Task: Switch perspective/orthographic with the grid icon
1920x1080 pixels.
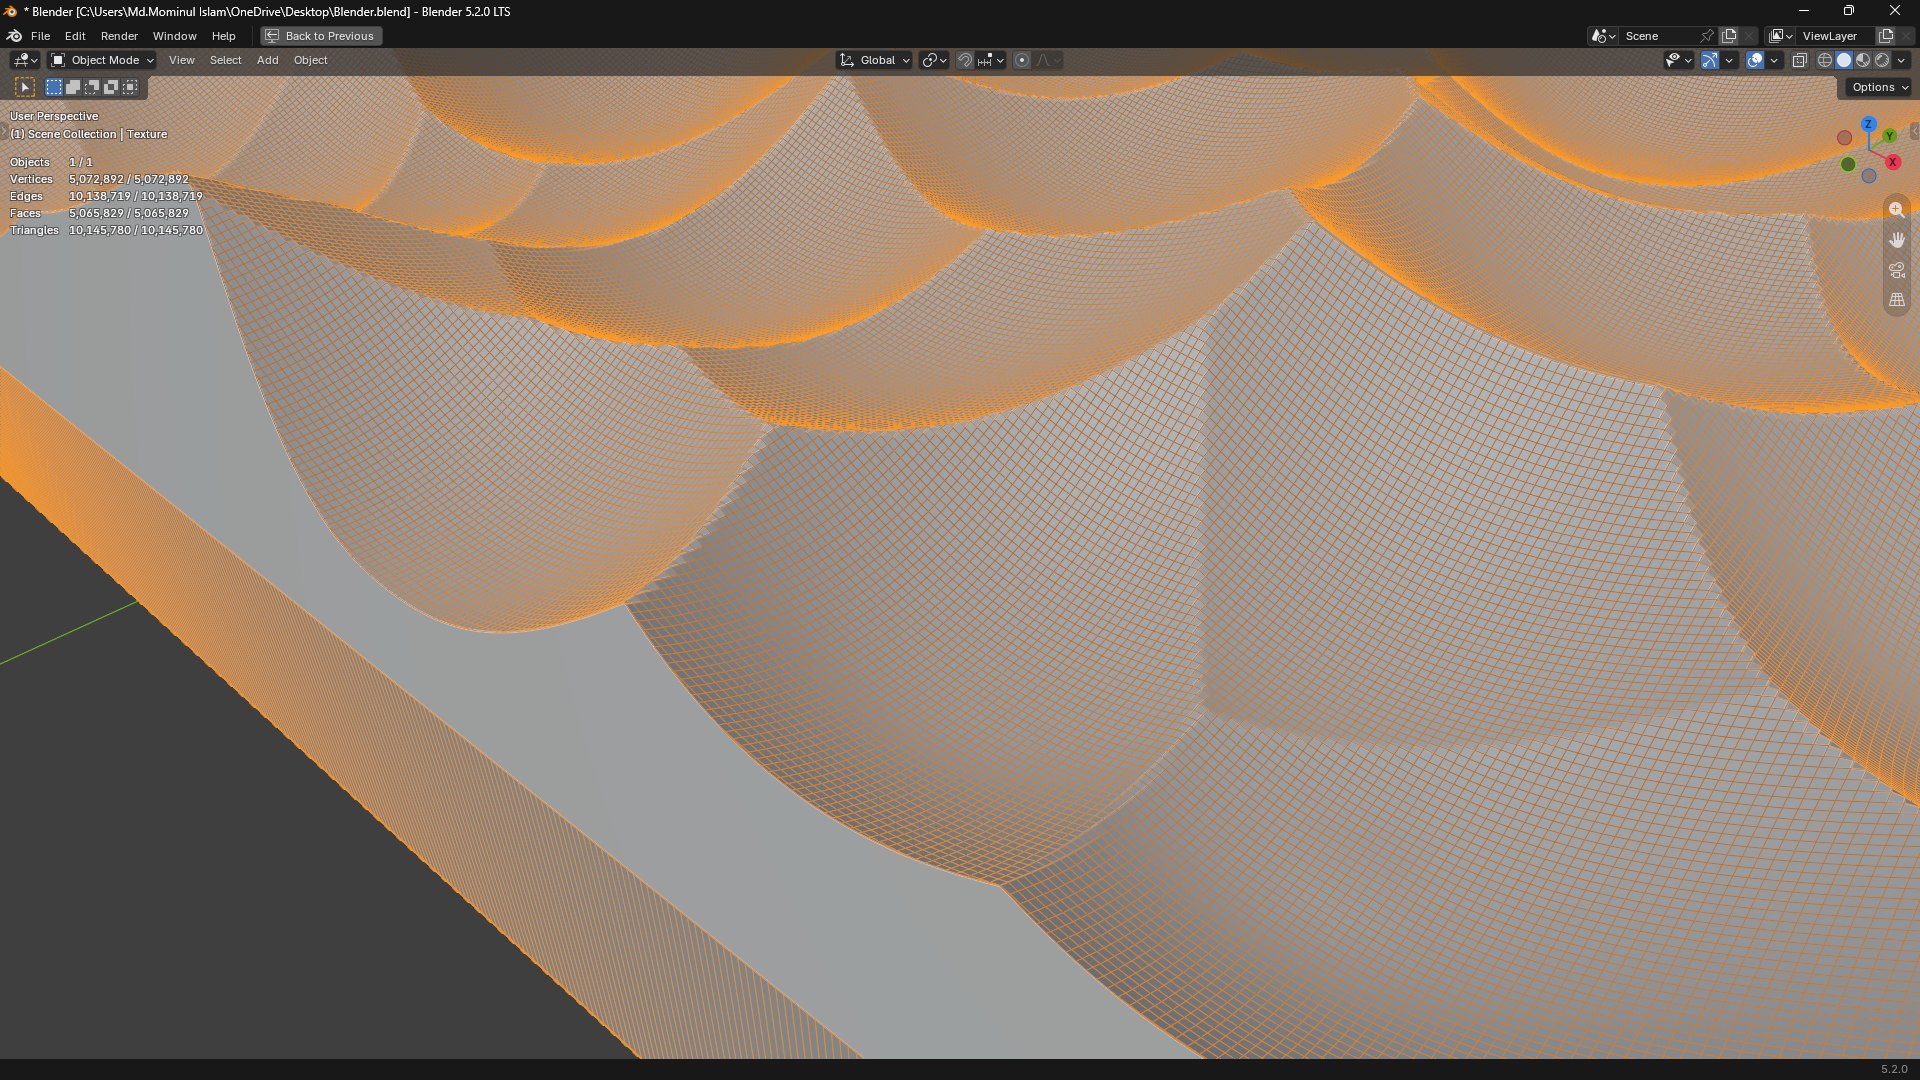Action: coord(1896,300)
